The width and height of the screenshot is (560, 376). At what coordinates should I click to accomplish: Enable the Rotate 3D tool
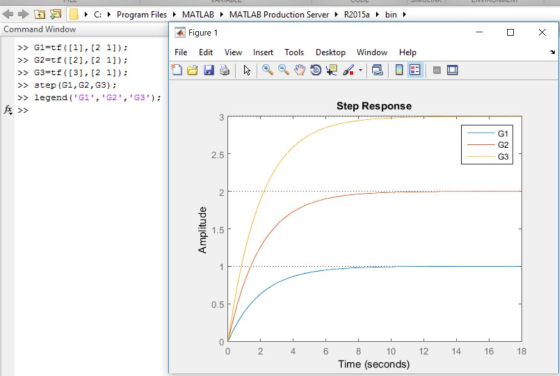(x=316, y=70)
